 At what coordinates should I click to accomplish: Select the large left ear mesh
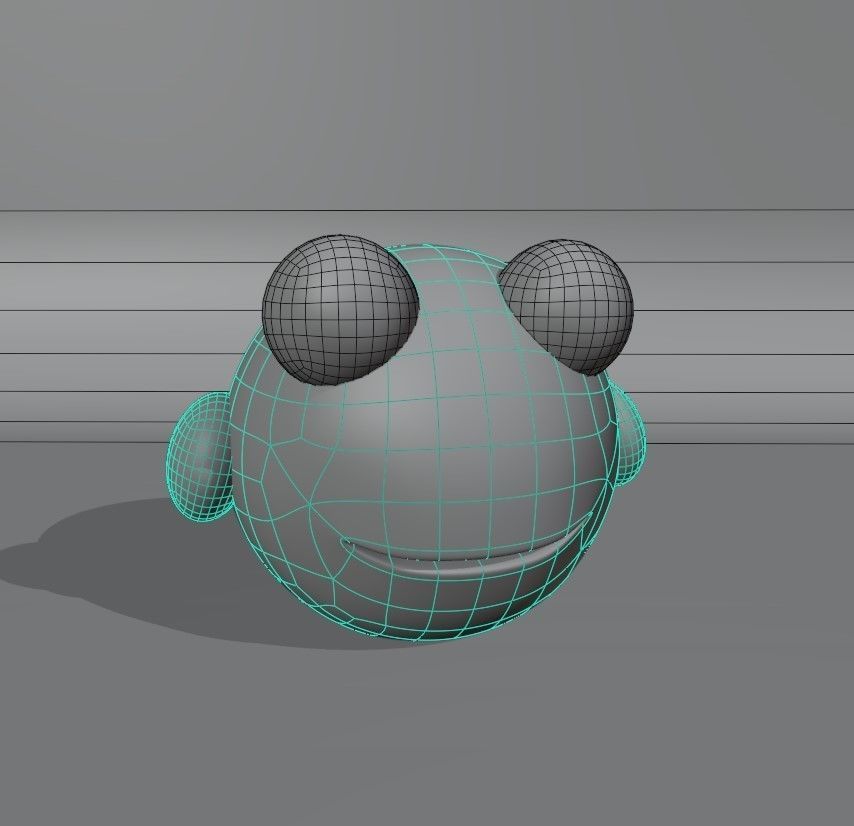pos(200,456)
